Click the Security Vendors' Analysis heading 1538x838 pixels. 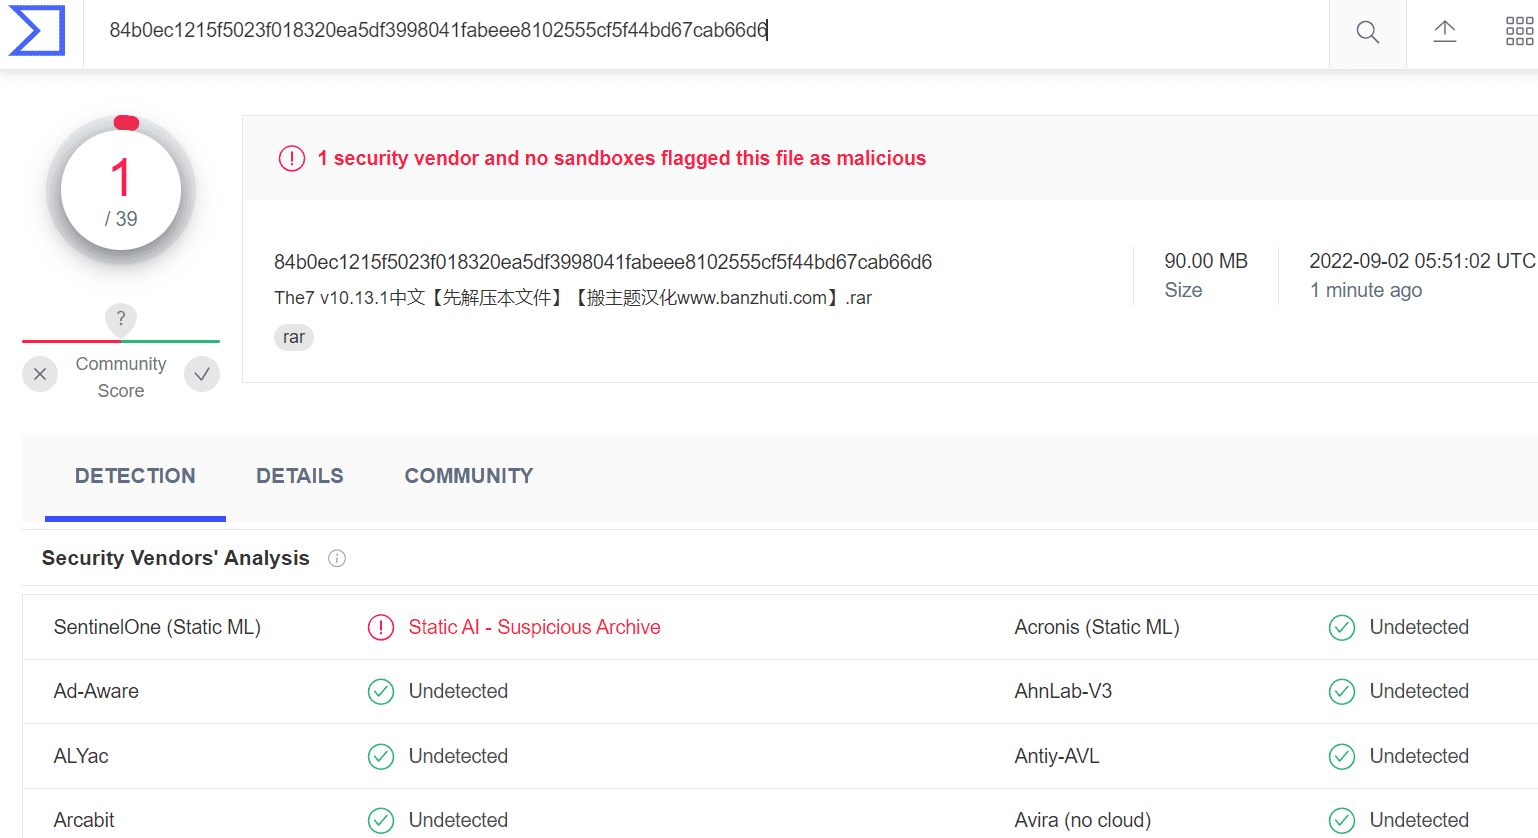click(x=176, y=558)
